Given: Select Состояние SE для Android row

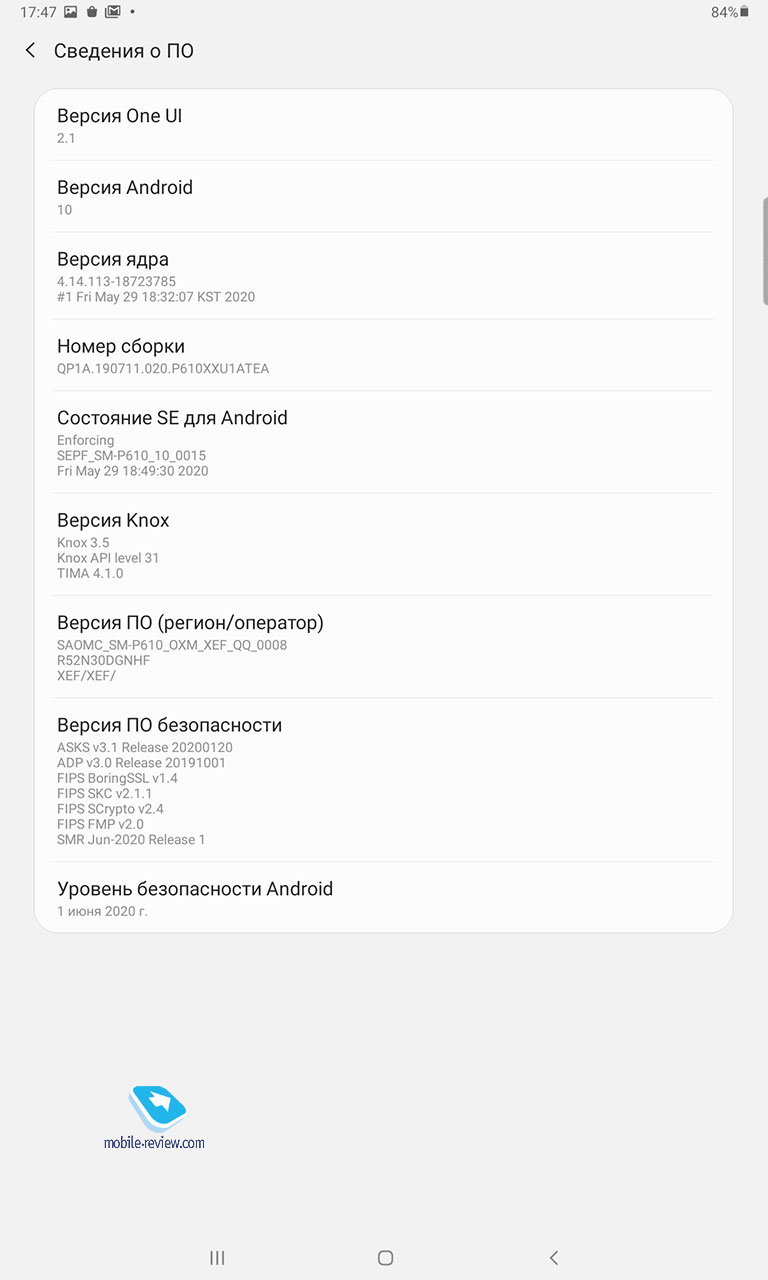Looking at the screenshot, I should pyautogui.click(x=384, y=442).
